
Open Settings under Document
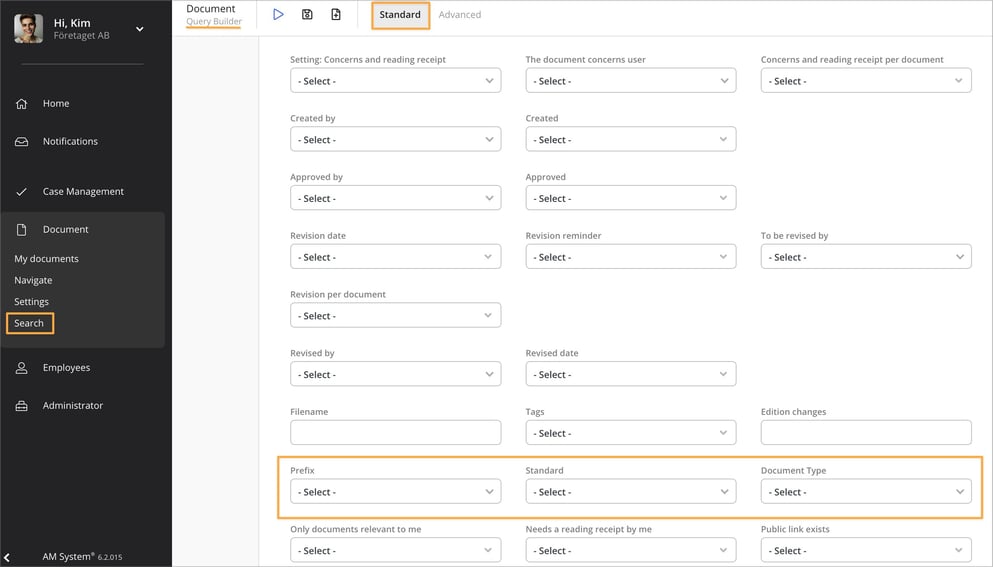point(31,302)
